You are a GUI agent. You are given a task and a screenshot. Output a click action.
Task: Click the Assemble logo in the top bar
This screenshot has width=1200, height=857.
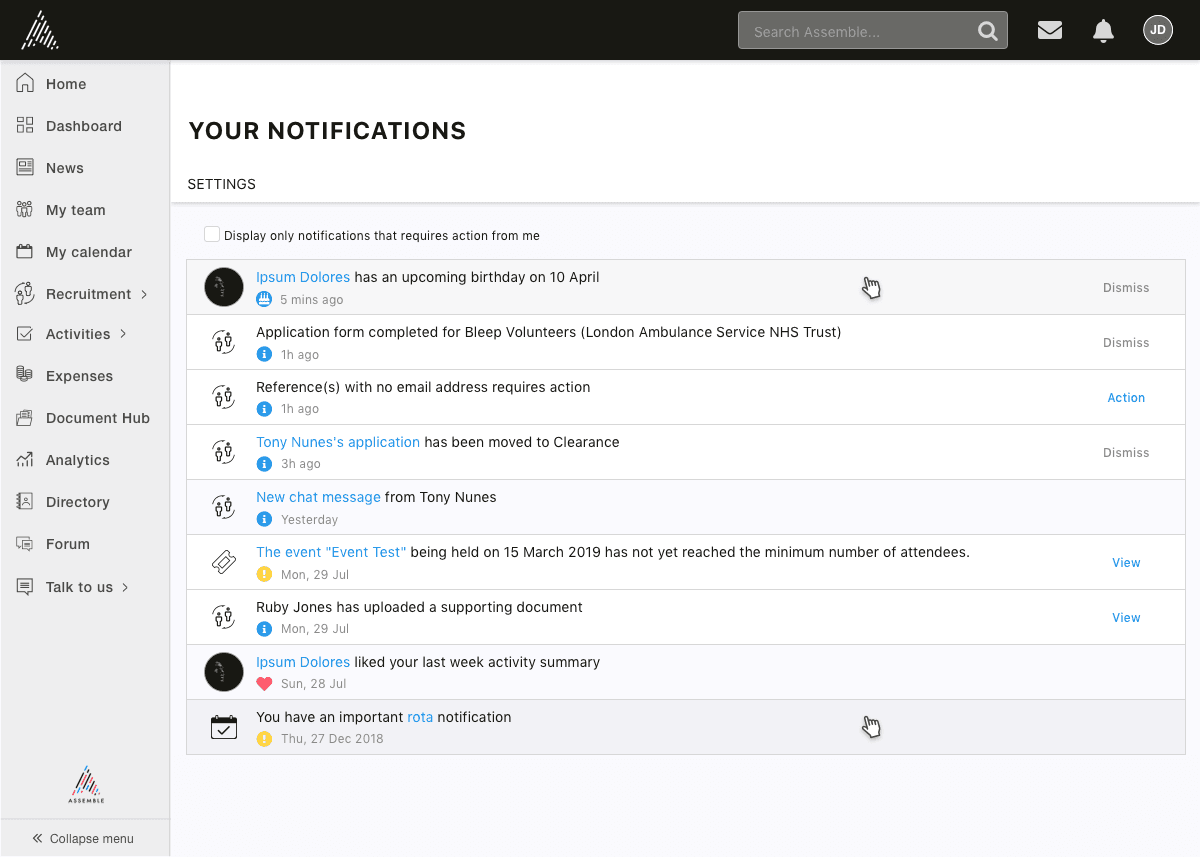pyautogui.click(x=40, y=30)
